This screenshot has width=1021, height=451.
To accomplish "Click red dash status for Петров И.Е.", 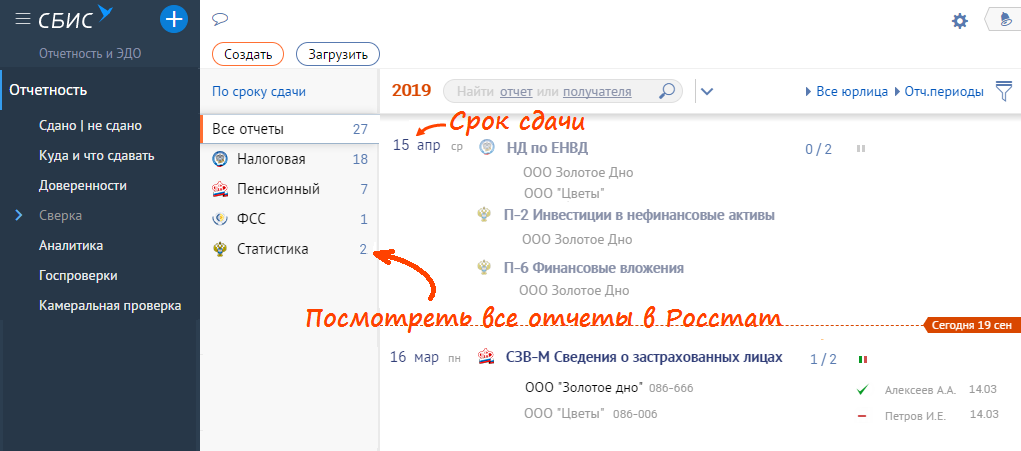I will click(x=862, y=416).
